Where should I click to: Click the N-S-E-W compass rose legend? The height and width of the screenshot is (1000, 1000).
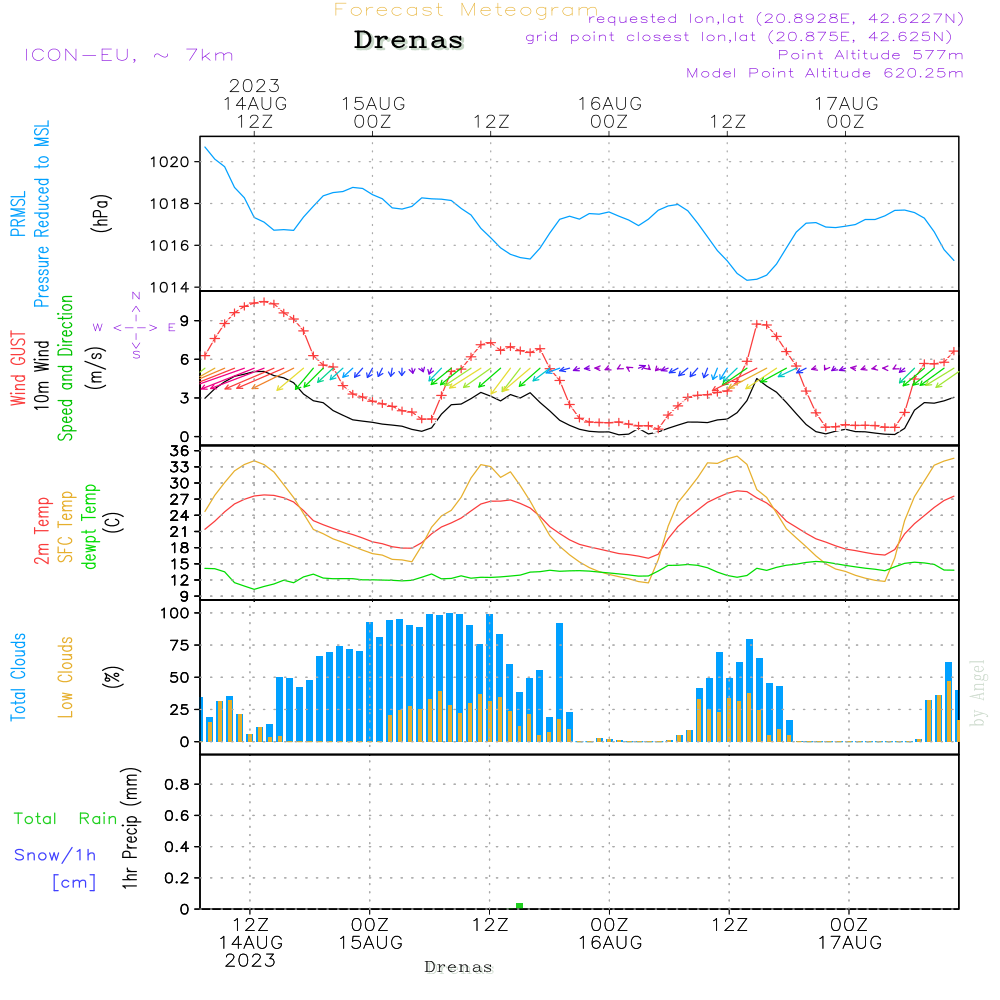point(135,326)
